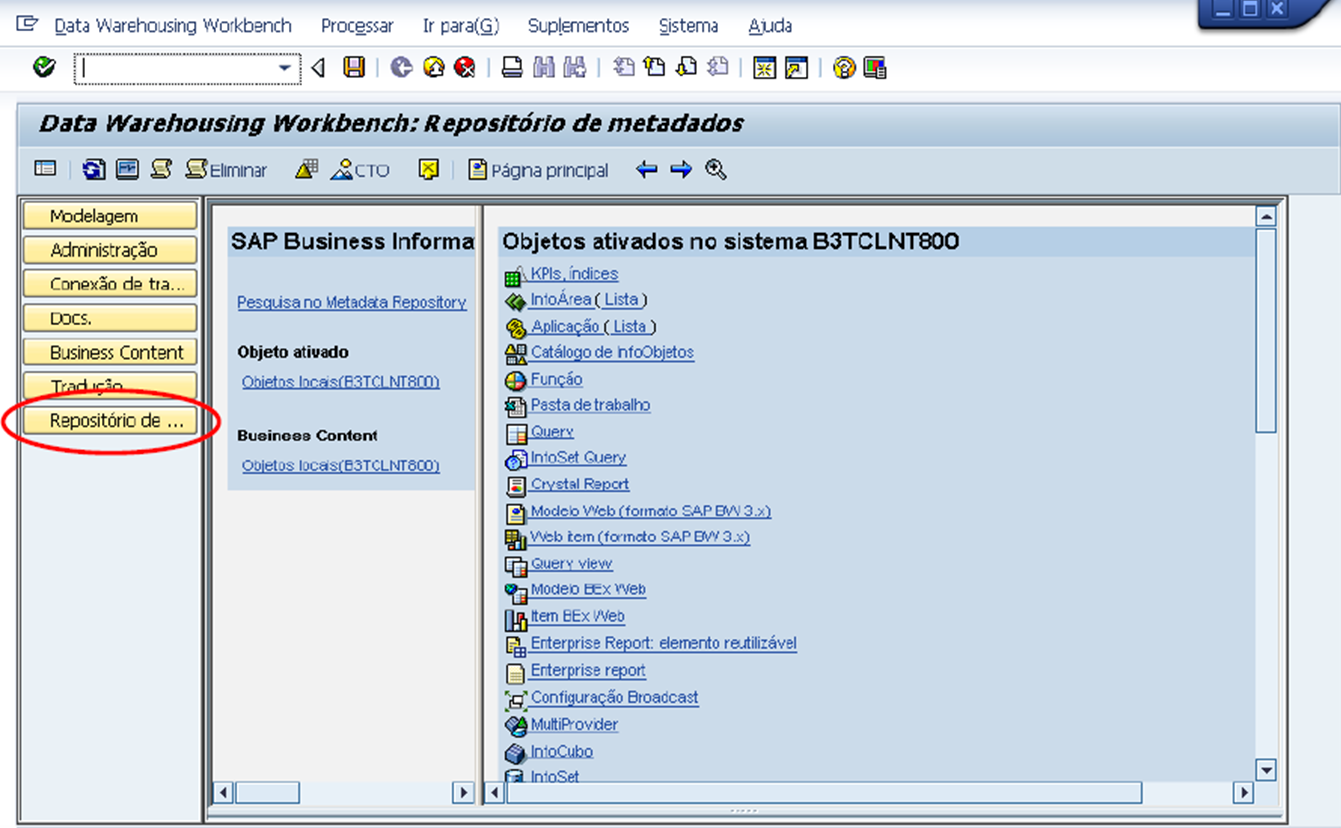Open the Query view link
Viewport: 1341px width, 828px height.
571,563
